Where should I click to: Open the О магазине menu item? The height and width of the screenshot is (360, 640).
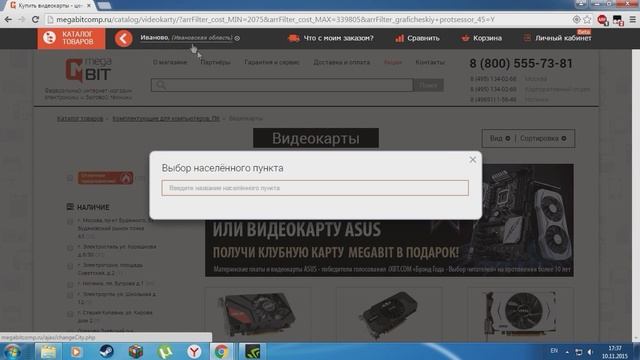click(x=170, y=62)
